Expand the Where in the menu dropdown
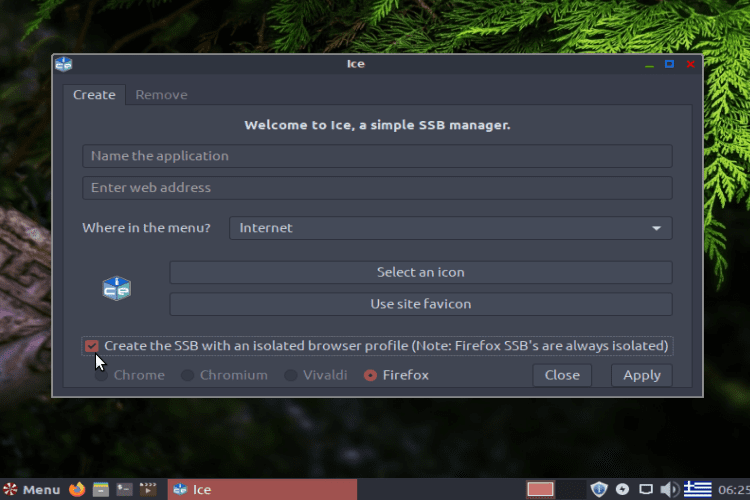The height and width of the screenshot is (500, 750). click(451, 228)
